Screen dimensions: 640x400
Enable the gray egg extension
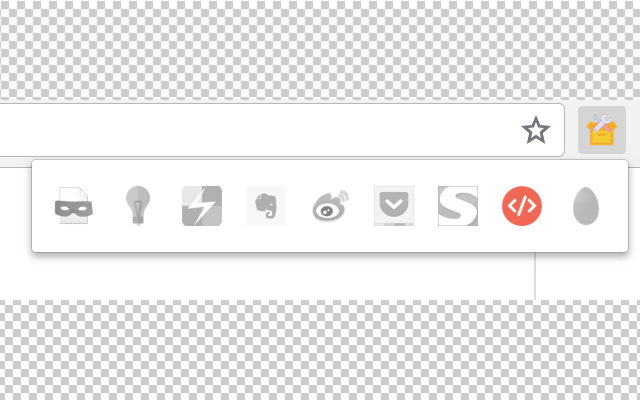(x=586, y=206)
